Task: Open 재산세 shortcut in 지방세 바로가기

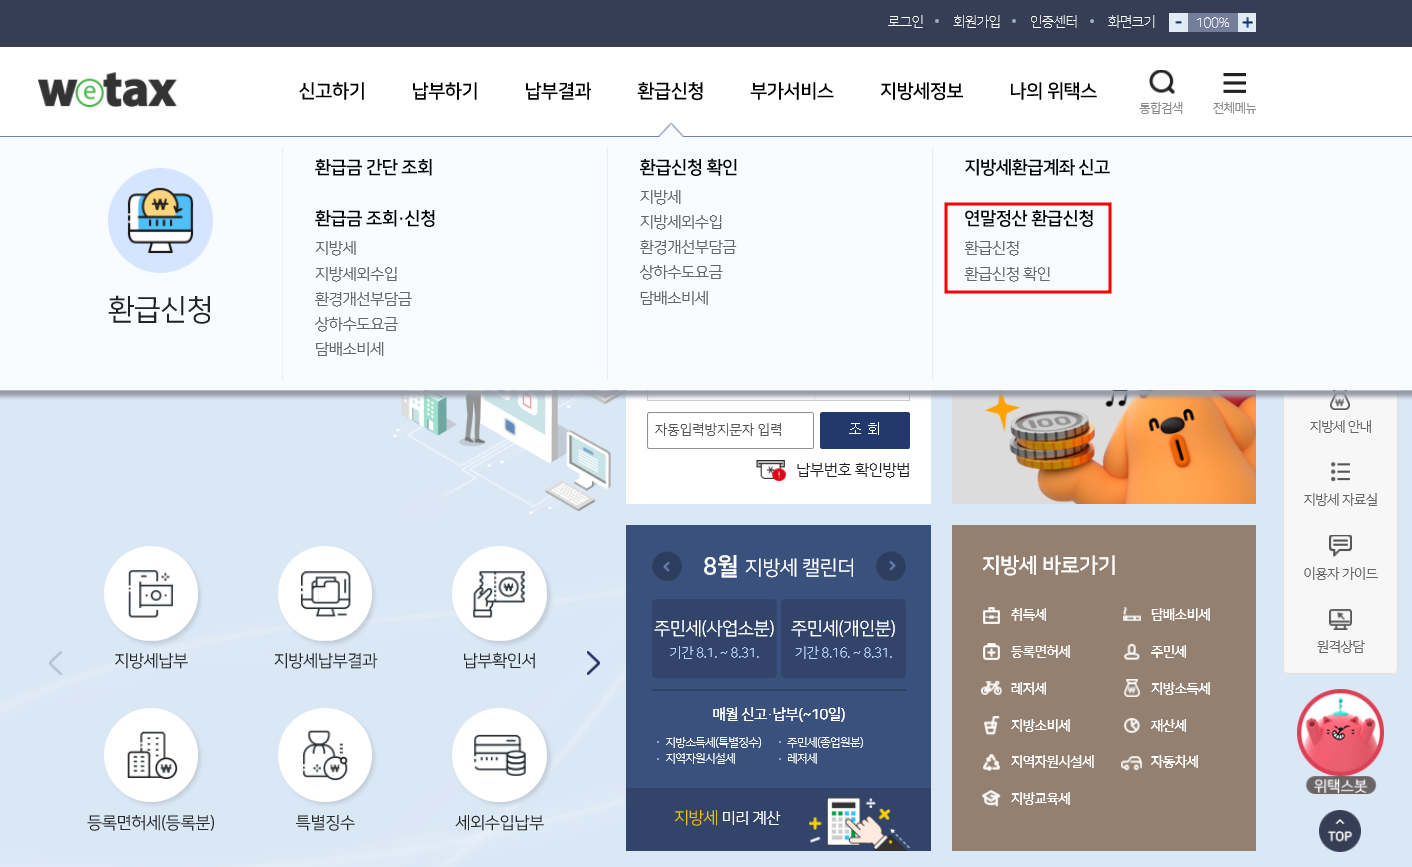Action: 1155,726
